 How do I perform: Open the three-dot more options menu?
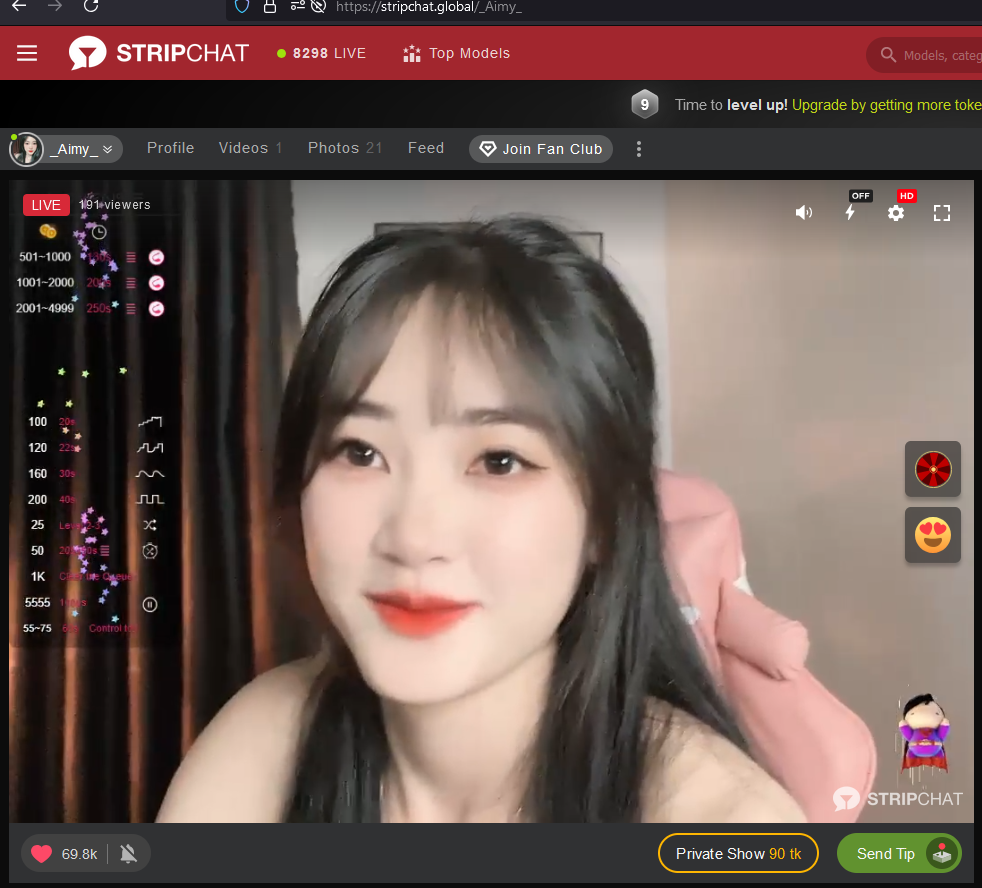639,149
